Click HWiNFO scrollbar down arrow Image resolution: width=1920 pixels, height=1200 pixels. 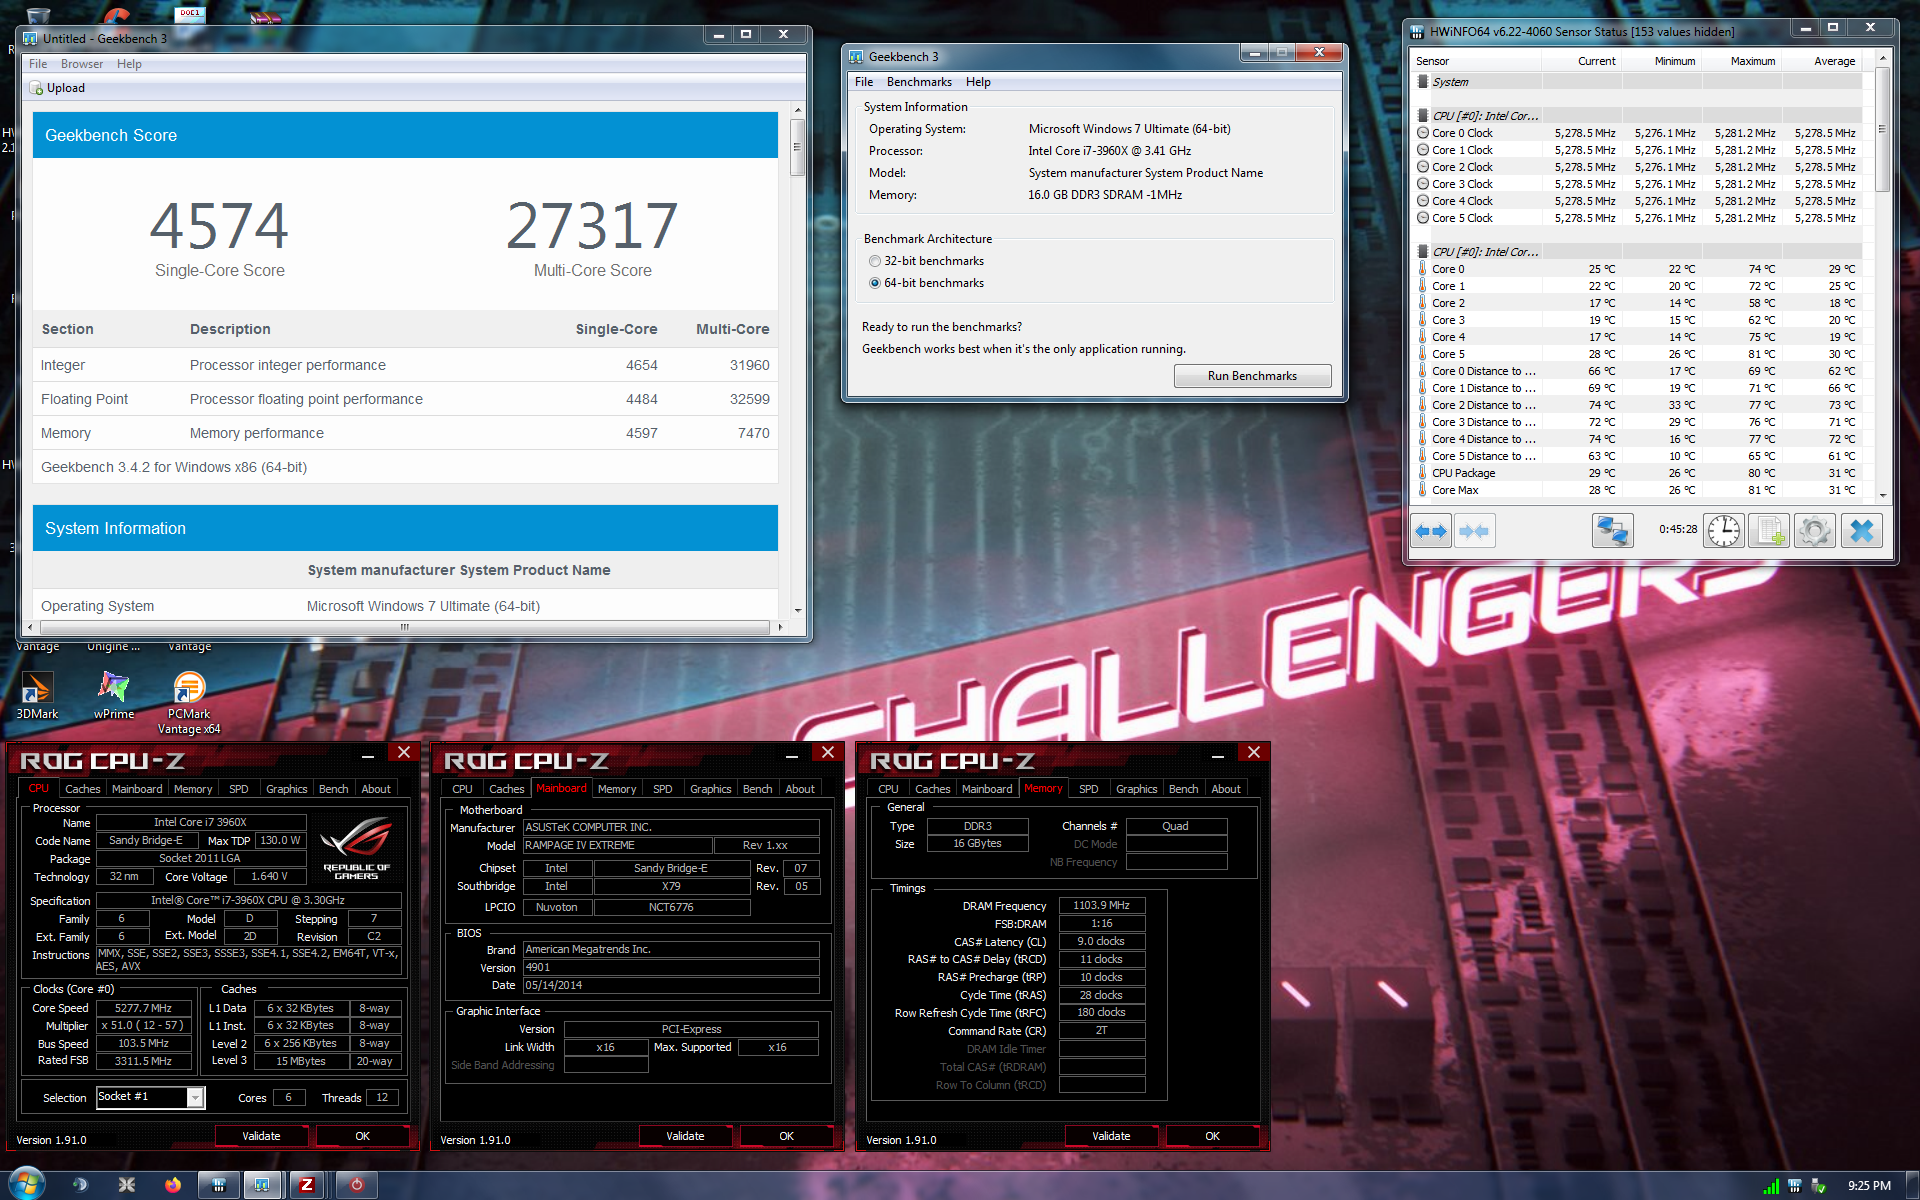pyautogui.click(x=1882, y=494)
